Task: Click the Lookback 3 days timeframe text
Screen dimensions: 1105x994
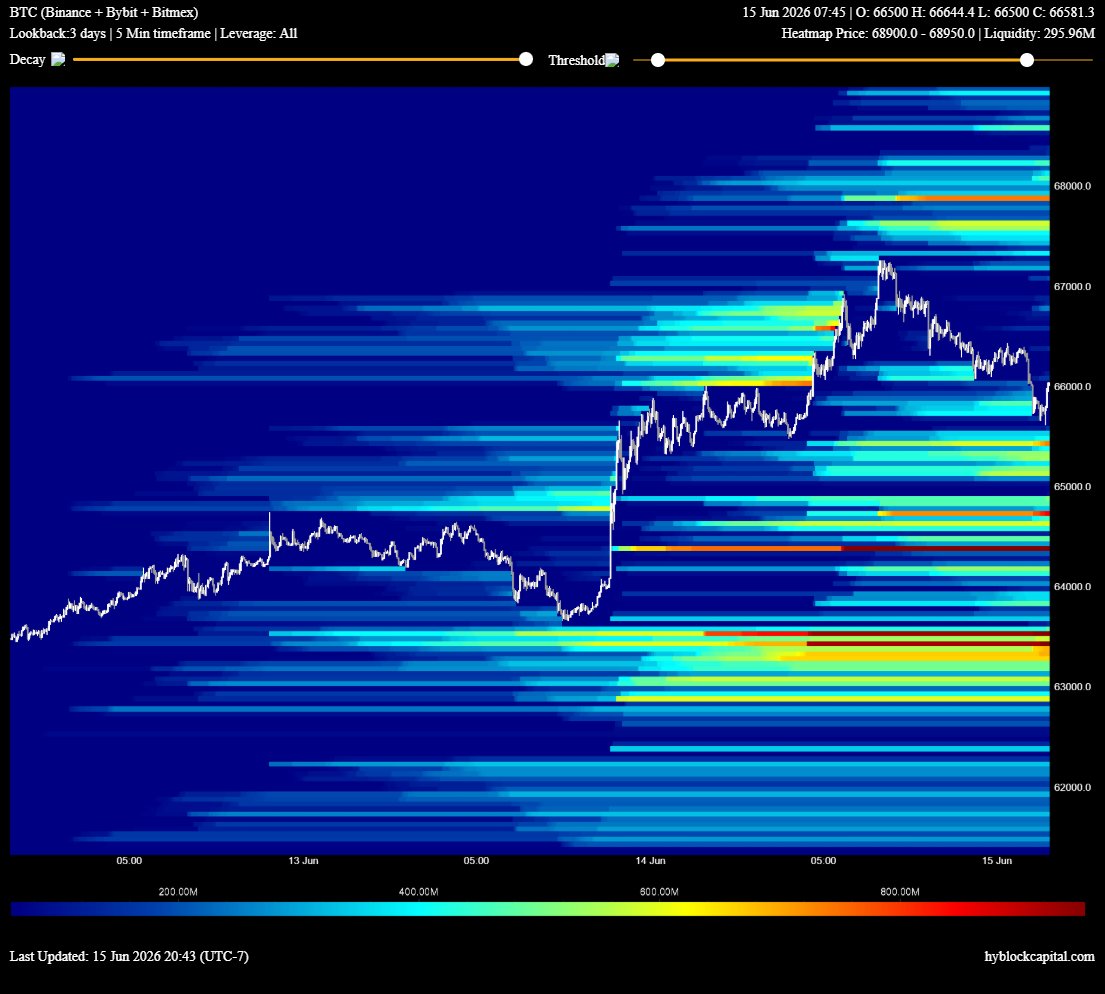Action: coord(153,33)
